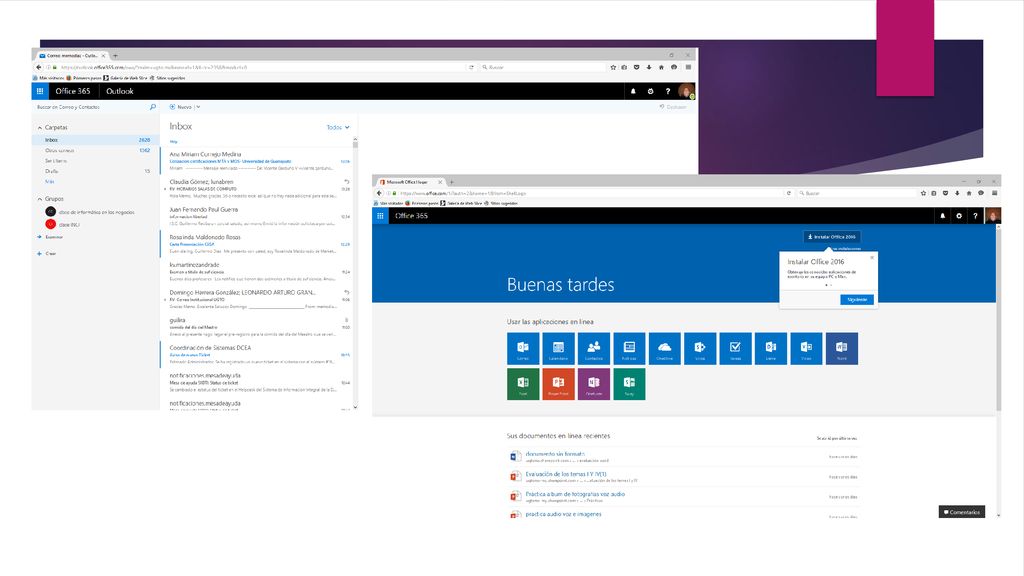Open recent document 'documento sin formato'
This screenshot has height=576, width=1024.
pos(555,453)
